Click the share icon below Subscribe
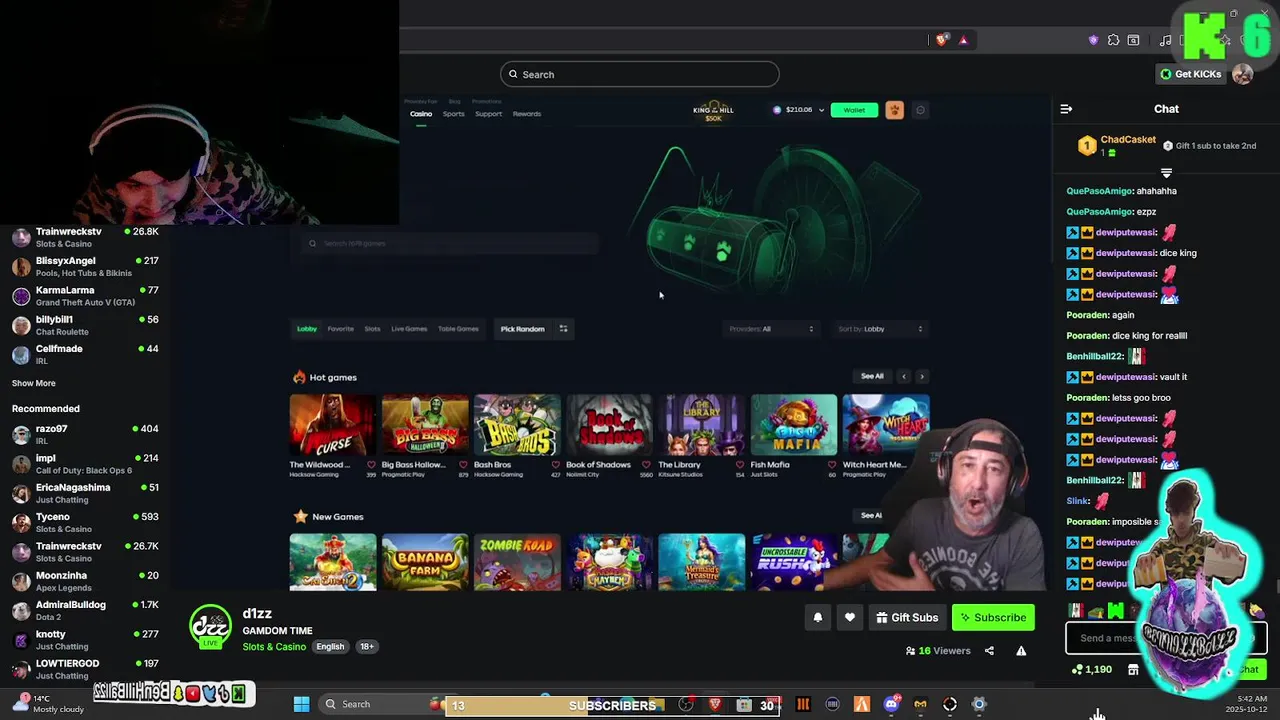Screen dimensions: 1280x720 click(x=989, y=651)
